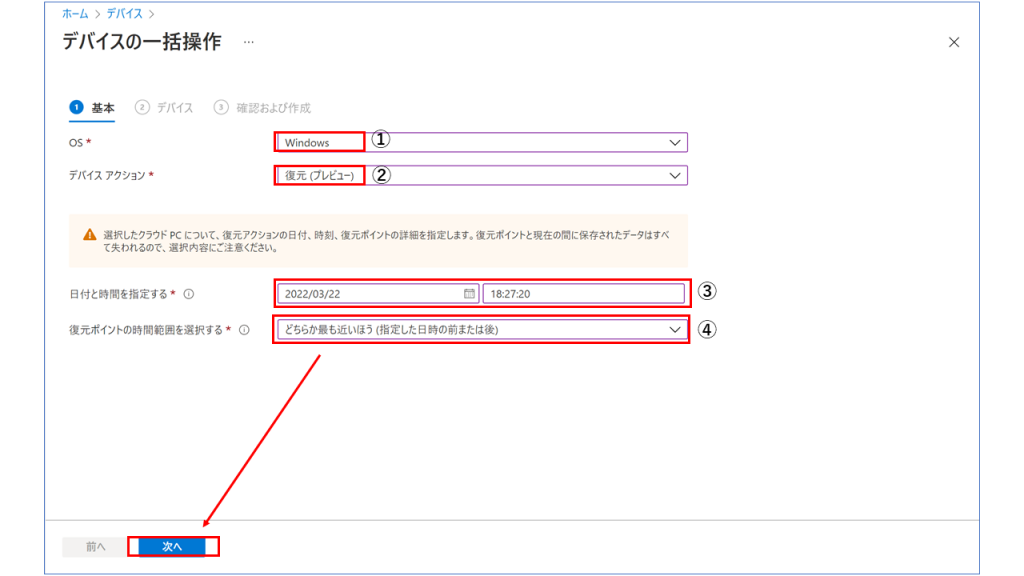Click the 前へ button
Viewport: 1024px width, 576px height.
click(95, 547)
